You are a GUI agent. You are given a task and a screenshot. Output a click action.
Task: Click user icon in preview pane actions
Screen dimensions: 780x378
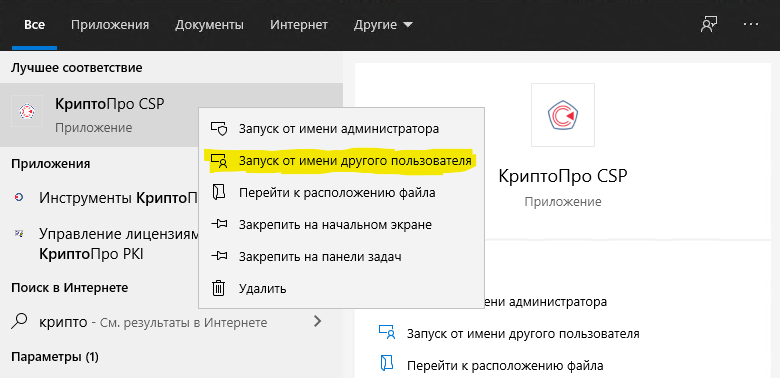tap(387, 333)
